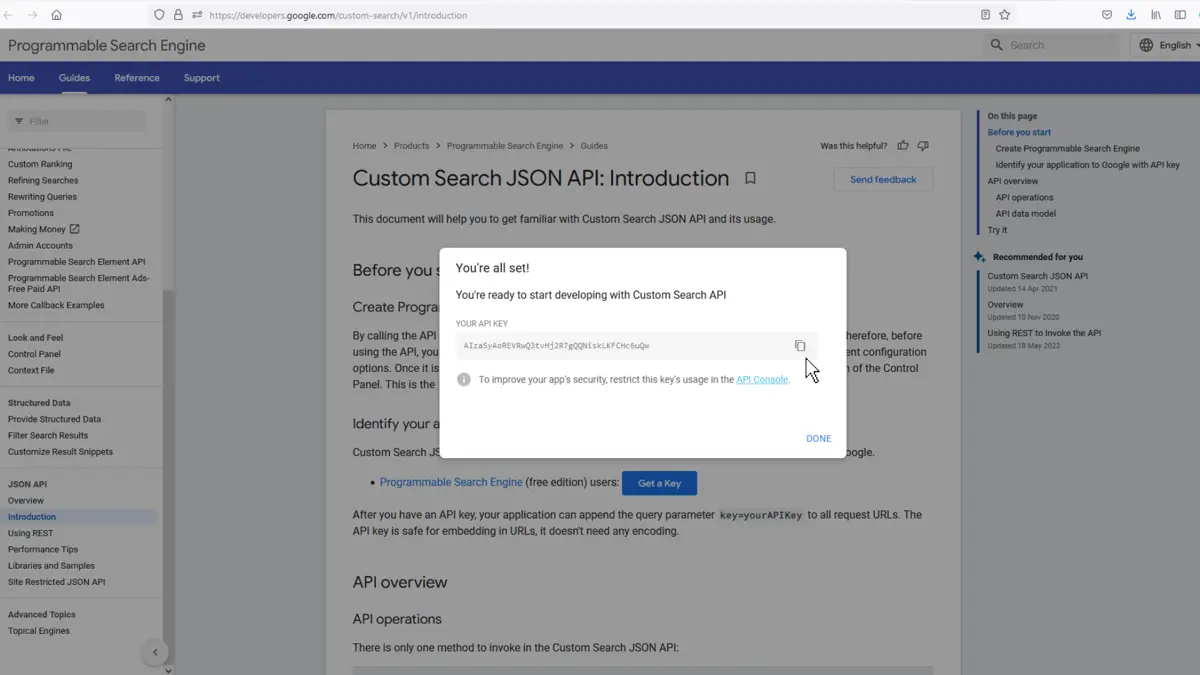
Task: Click the sidebar Filter field
Action: click(x=77, y=121)
